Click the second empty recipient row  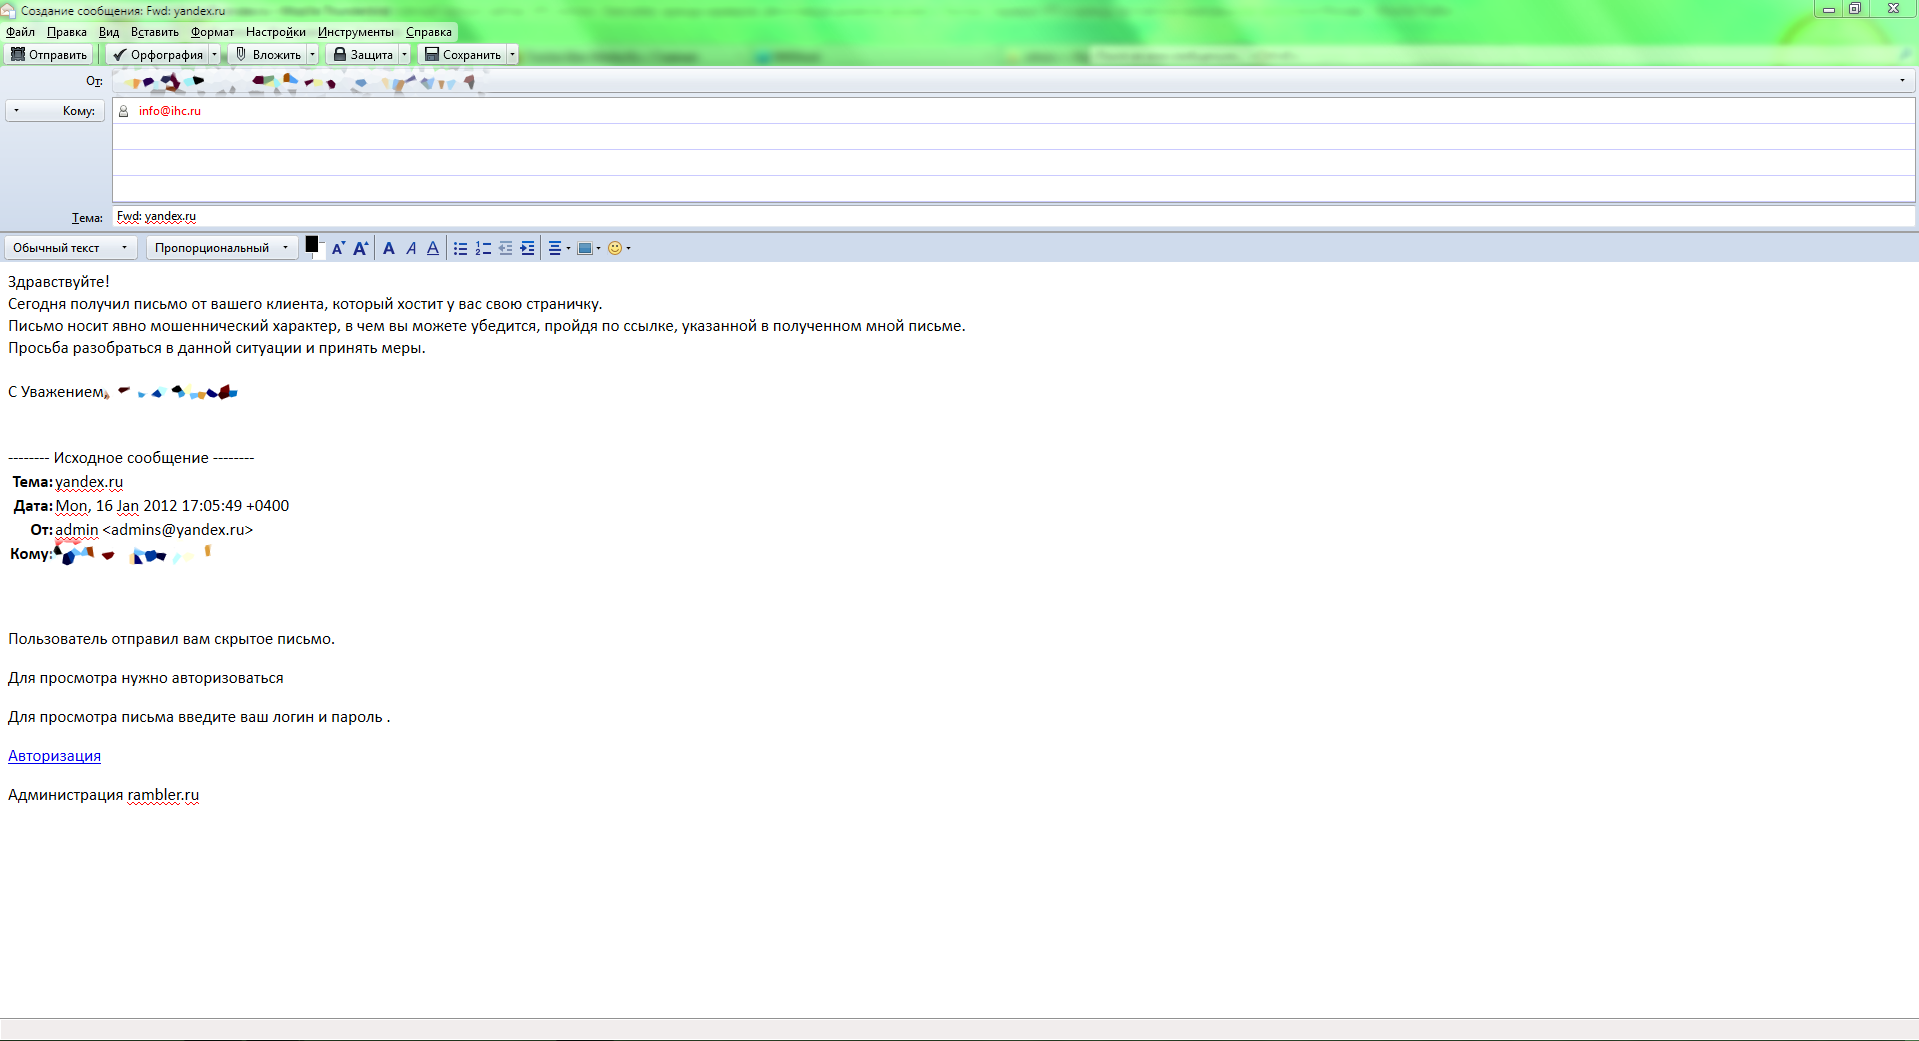(1014, 137)
